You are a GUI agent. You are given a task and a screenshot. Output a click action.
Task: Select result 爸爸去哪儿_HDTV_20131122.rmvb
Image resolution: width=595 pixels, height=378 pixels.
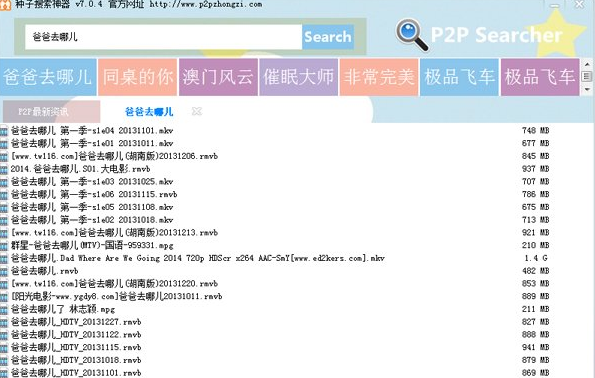(76, 335)
